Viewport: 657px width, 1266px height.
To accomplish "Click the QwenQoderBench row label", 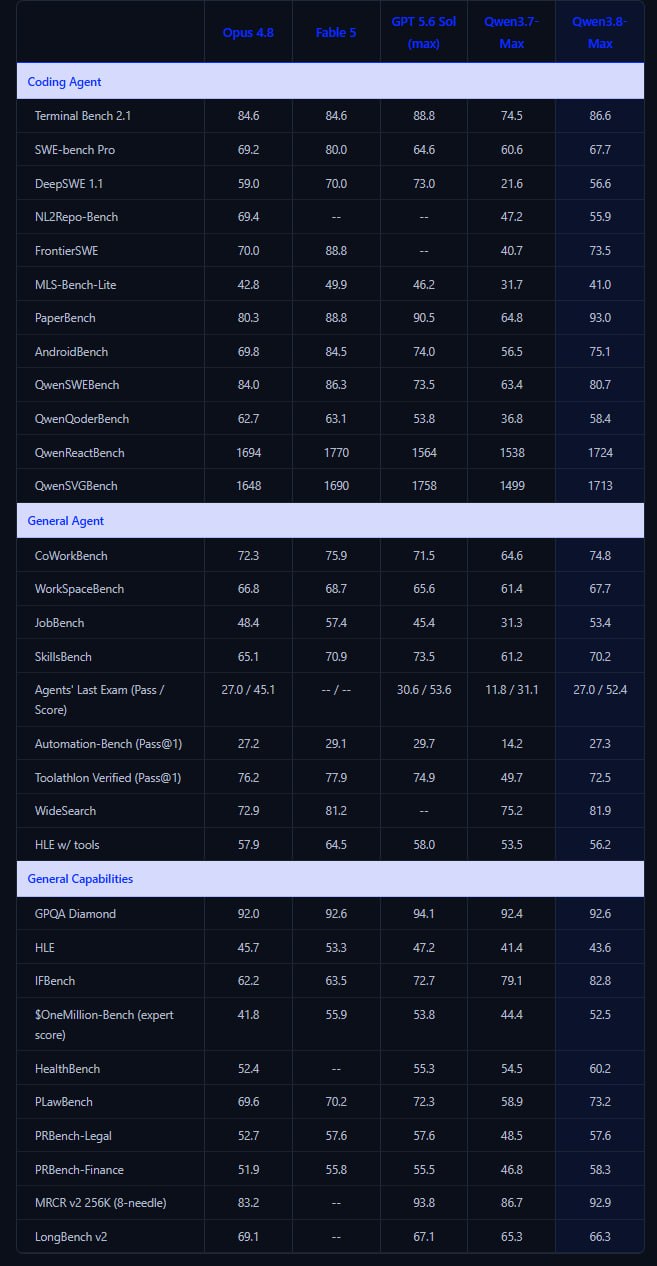I will tap(81, 419).
